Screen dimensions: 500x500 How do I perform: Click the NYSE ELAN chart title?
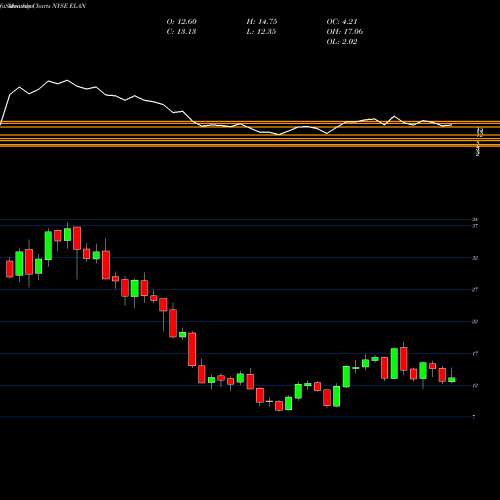[43, 6]
